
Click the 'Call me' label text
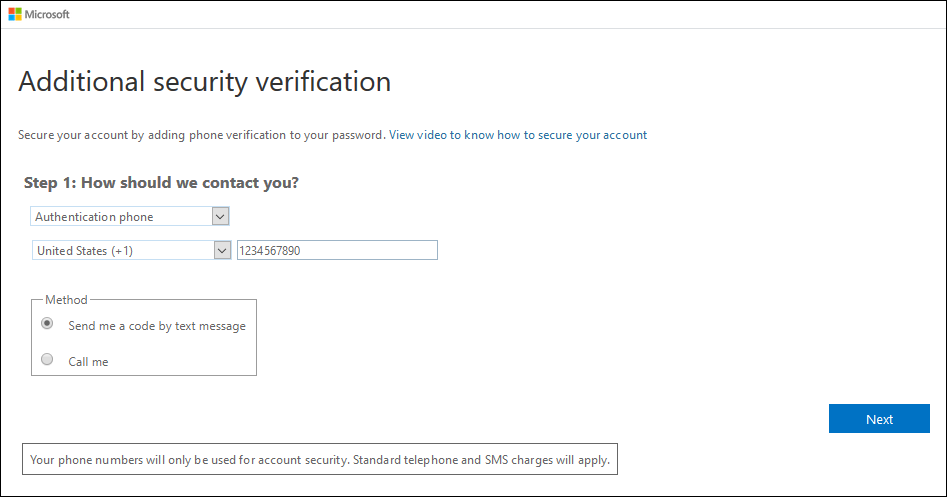coord(88,362)
